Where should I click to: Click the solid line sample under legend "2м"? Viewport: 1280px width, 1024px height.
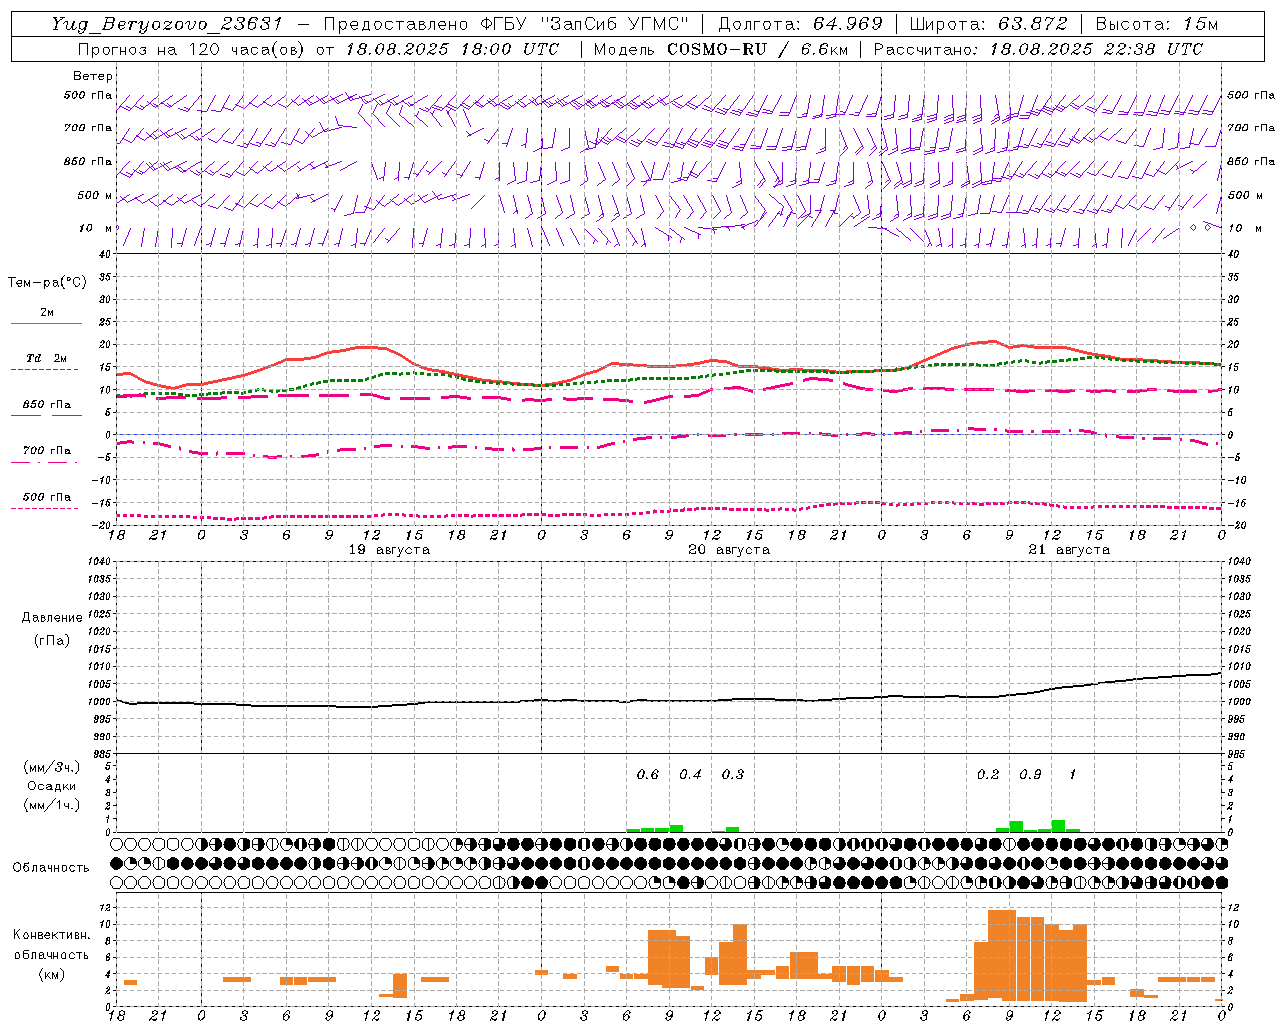[46, 323]
